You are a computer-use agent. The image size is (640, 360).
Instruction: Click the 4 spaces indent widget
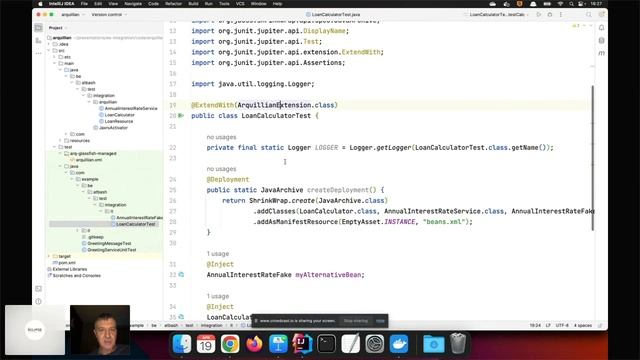(583, 325)
